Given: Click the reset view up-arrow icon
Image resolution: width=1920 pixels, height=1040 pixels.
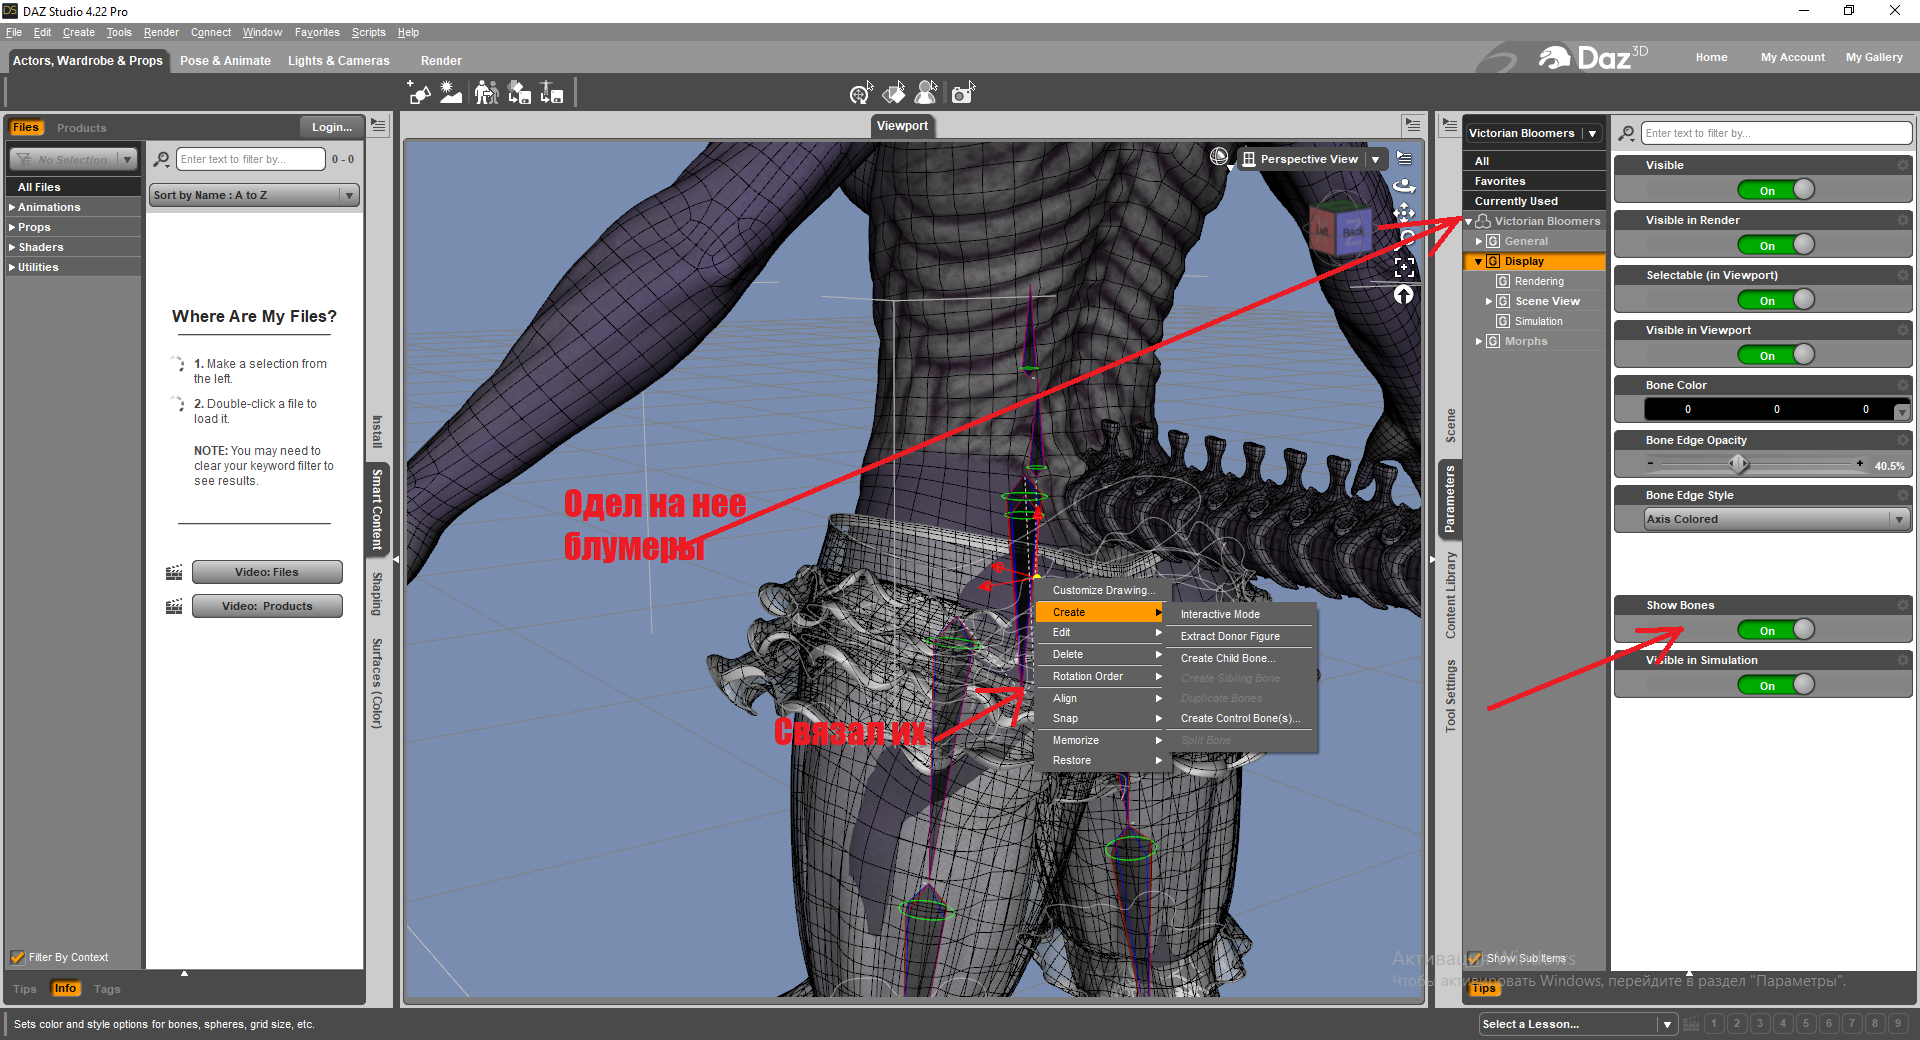Looking at the screenshot, I should click(x=1405, y=294).
